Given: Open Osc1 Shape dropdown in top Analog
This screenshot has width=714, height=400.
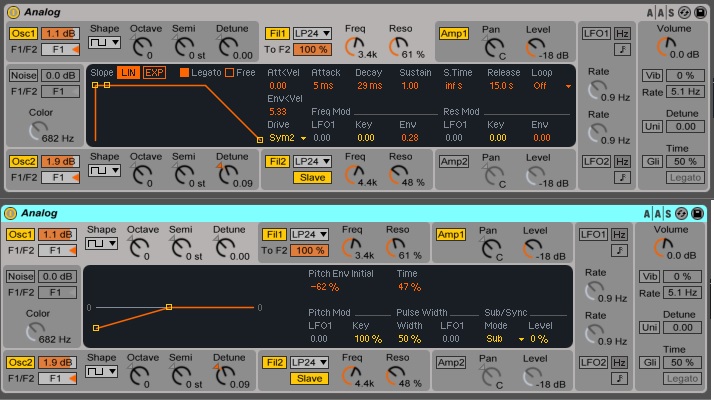Looking at the screenshot, I should coord(104,42).
